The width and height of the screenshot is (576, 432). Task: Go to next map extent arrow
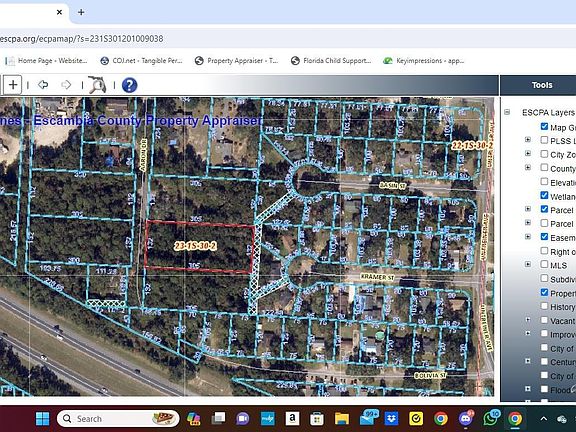coord(66,85)
